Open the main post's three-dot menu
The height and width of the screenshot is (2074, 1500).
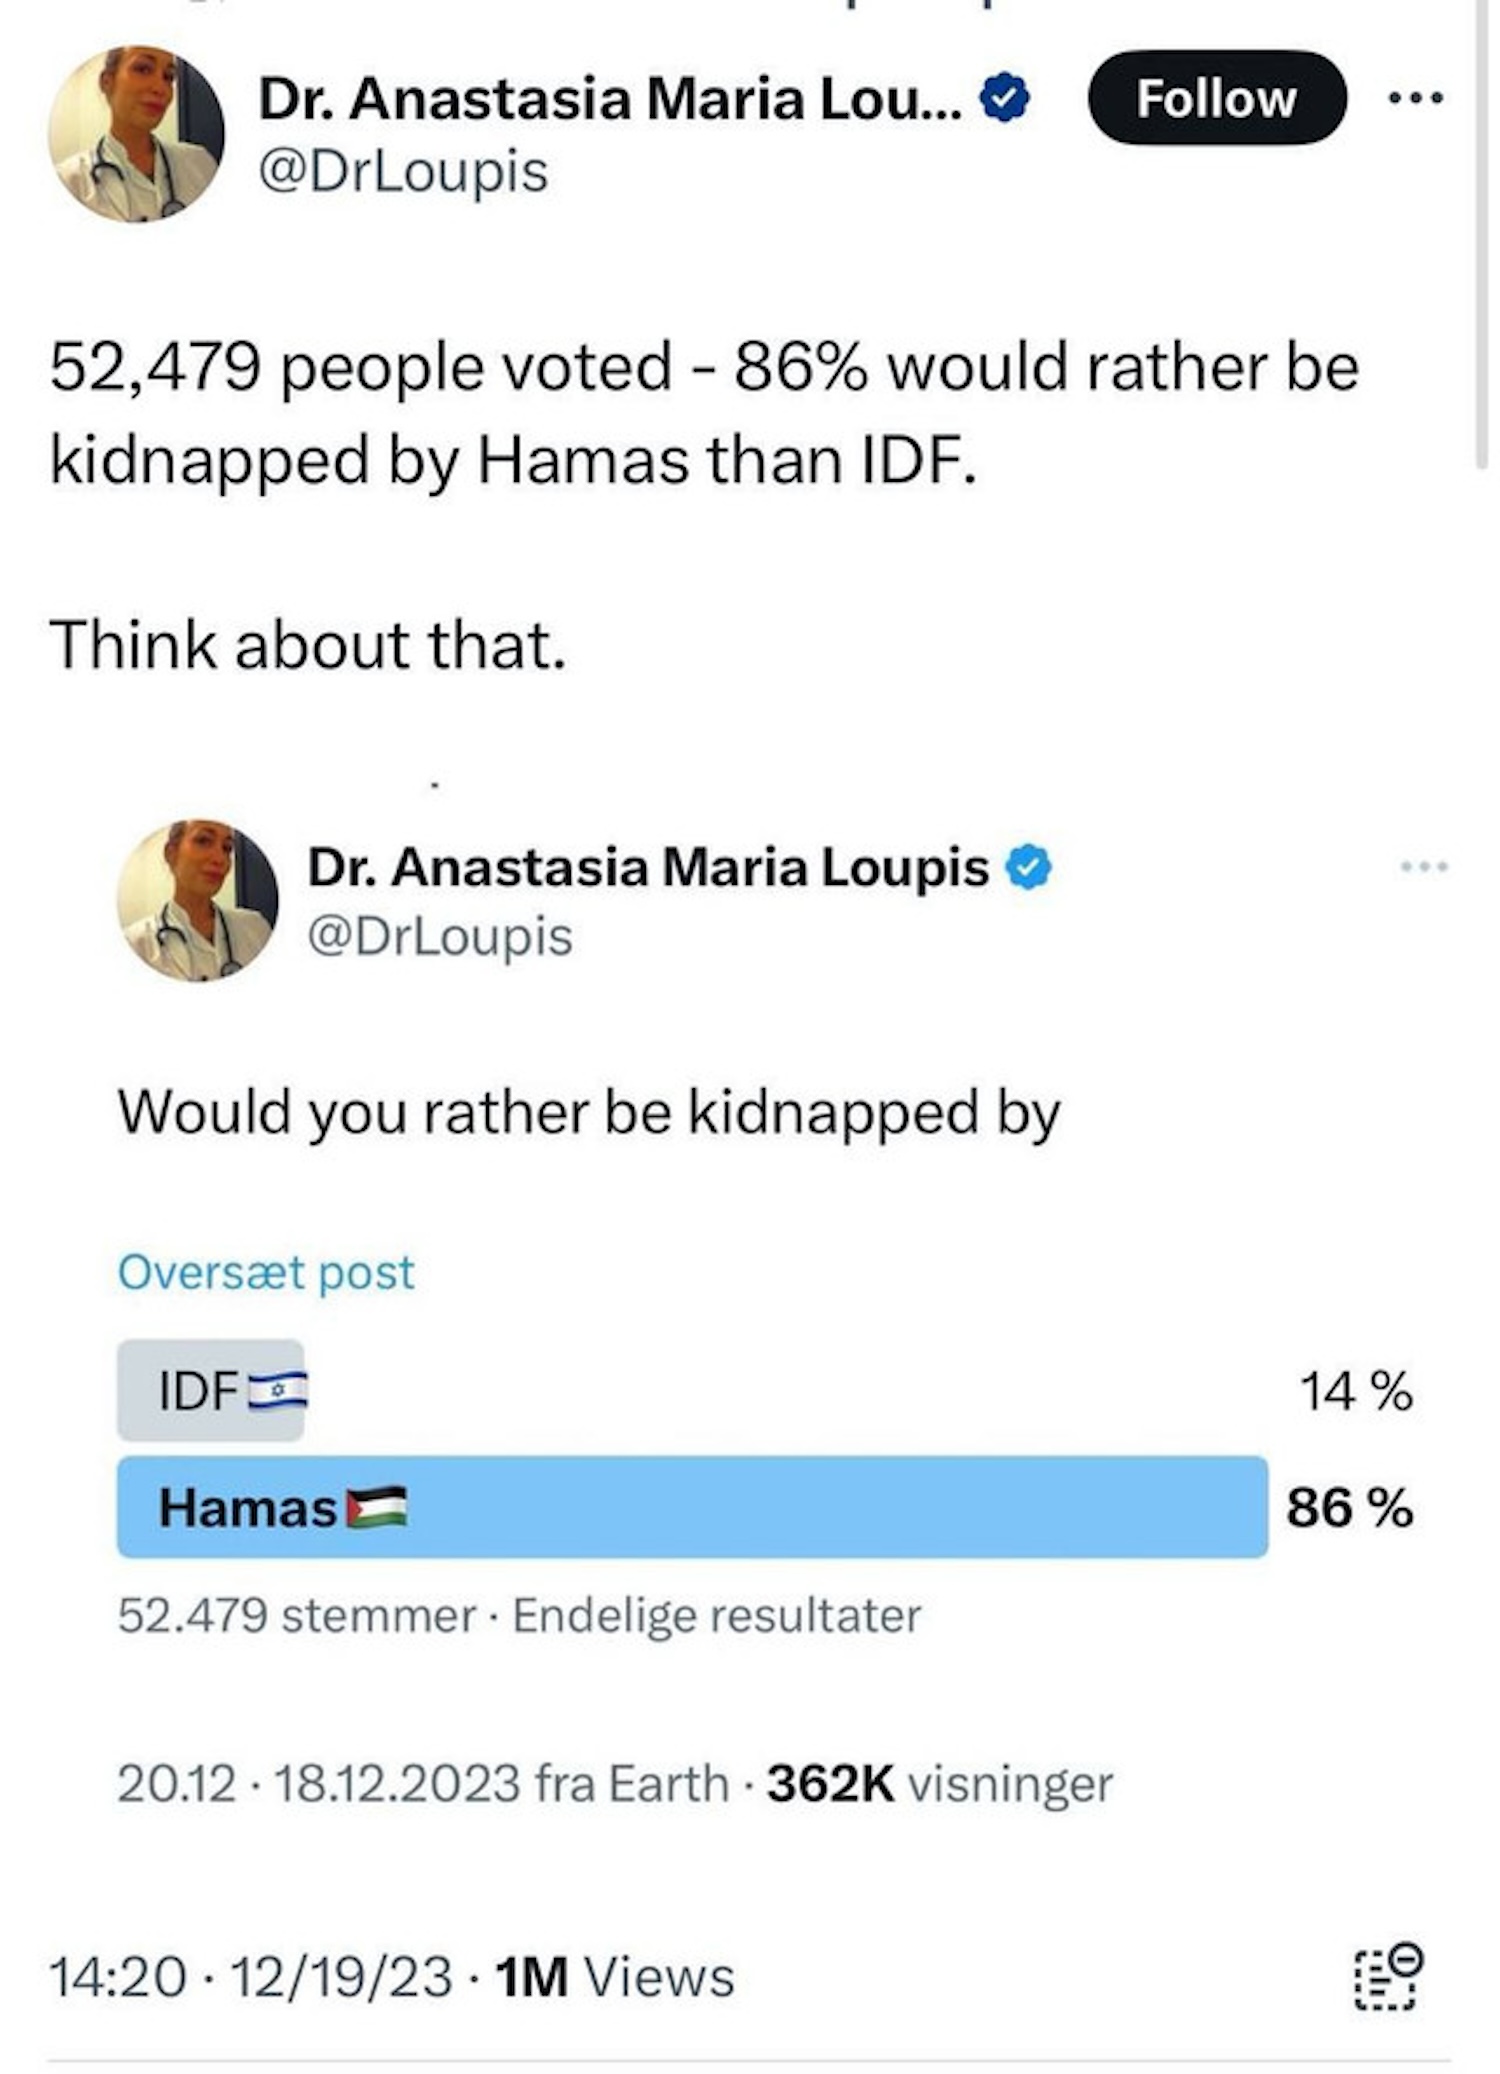pyautogui.click(x=1416, y=98)
